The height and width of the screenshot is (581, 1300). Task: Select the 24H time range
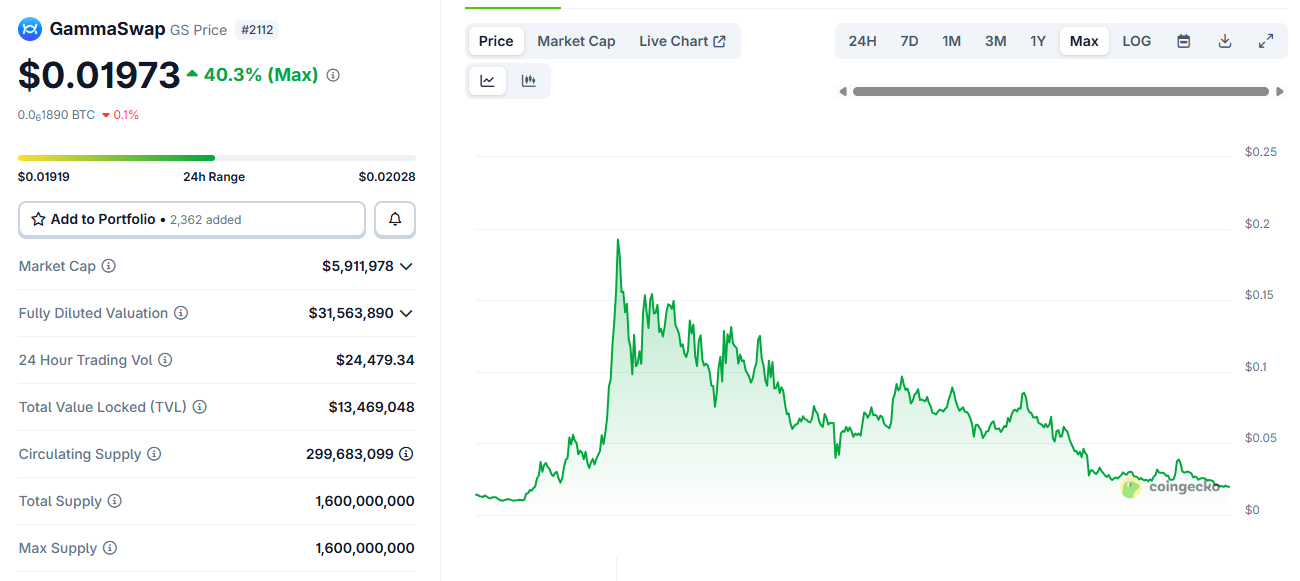[863, 41]
